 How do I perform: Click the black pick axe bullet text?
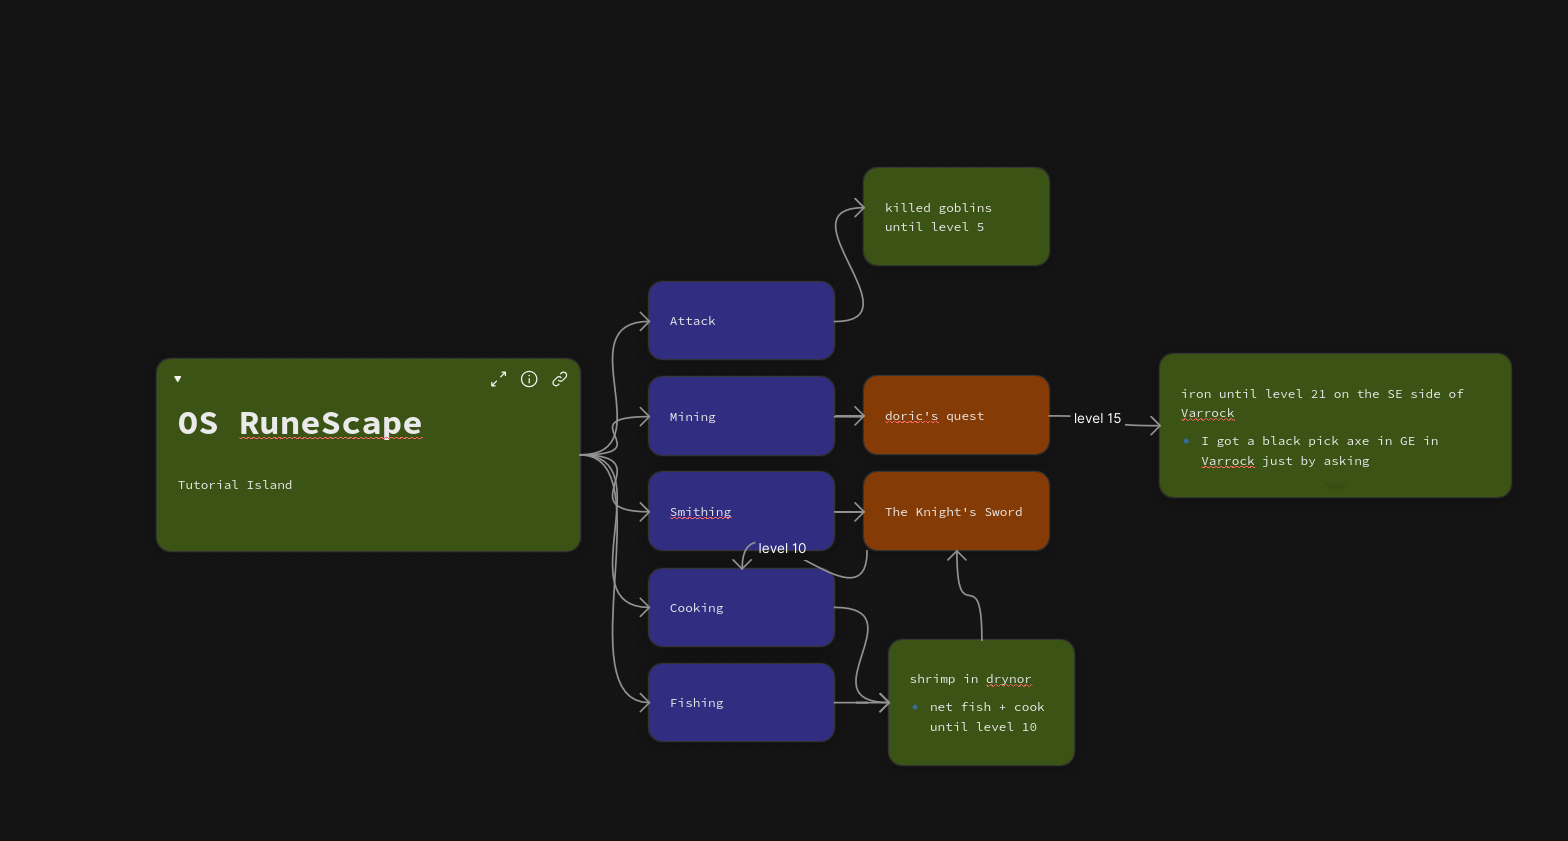(x=1320, y=451)
